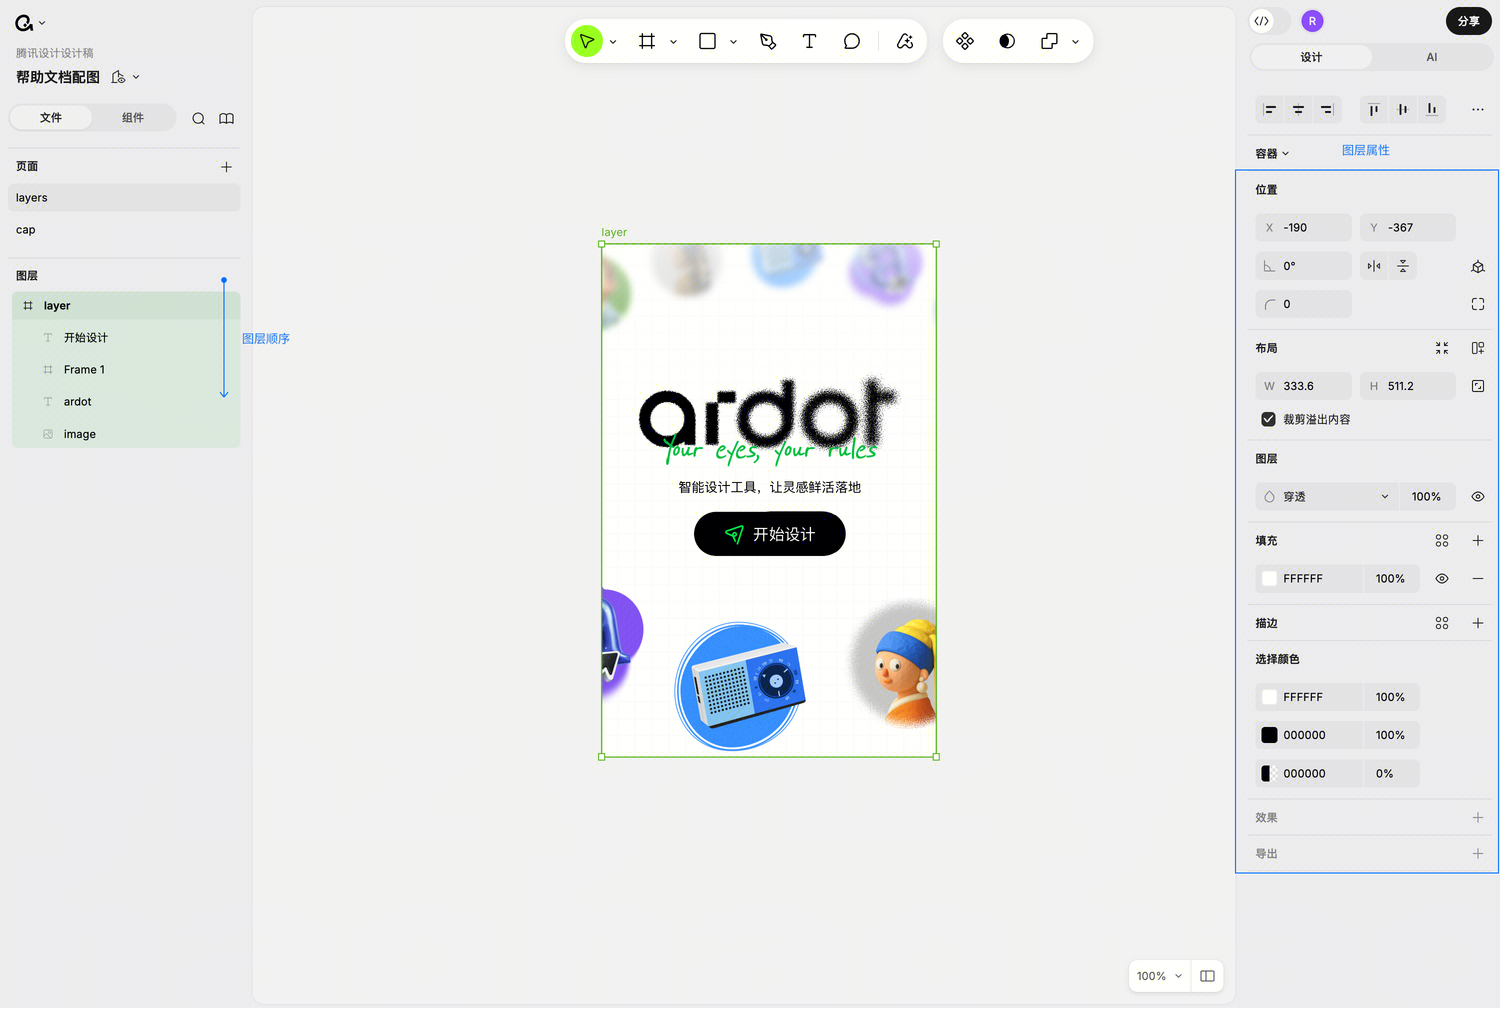Screen dimensions: 1500x1009
Task: Open the components icon in toolbar
Action: point(964,41)
